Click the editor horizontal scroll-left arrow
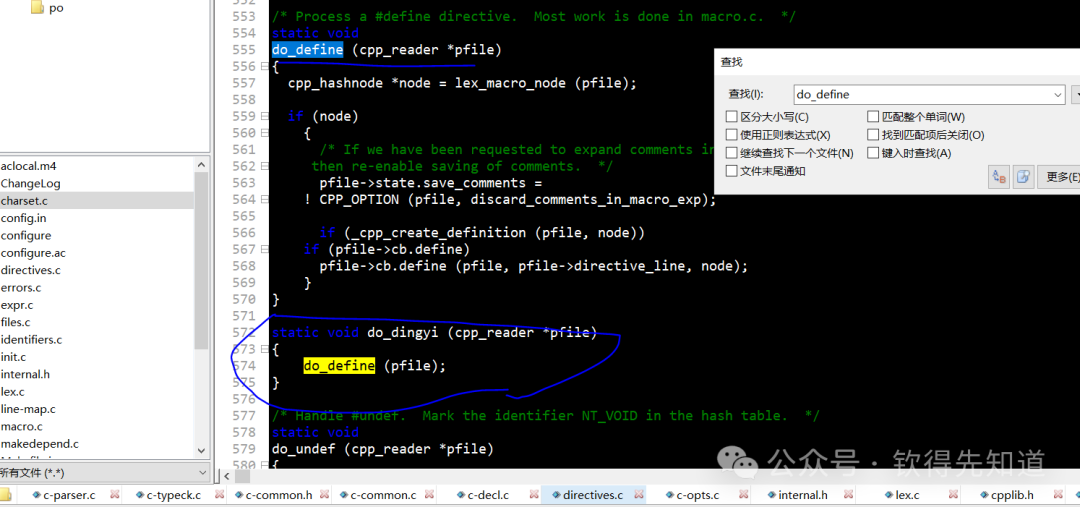Image resolution: width=1080 pixels, height=507 pixels. (x=225, y=476)
